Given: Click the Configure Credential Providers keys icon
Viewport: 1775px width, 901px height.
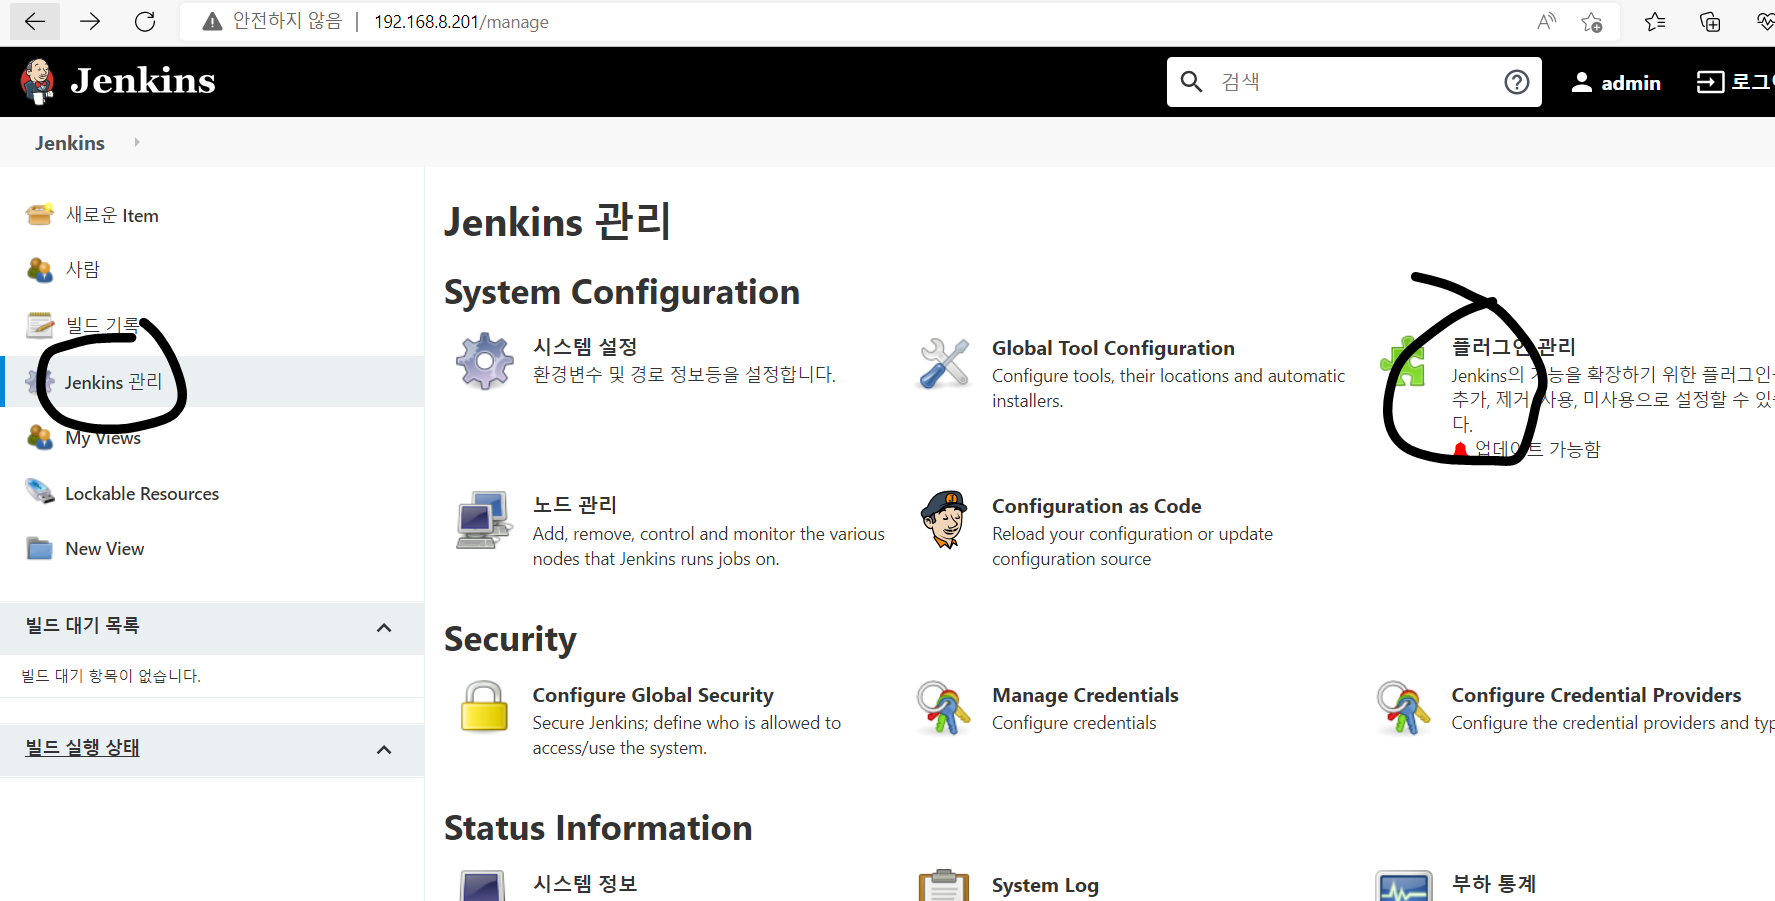Looking at the screenshot, I should (1403, 707).
